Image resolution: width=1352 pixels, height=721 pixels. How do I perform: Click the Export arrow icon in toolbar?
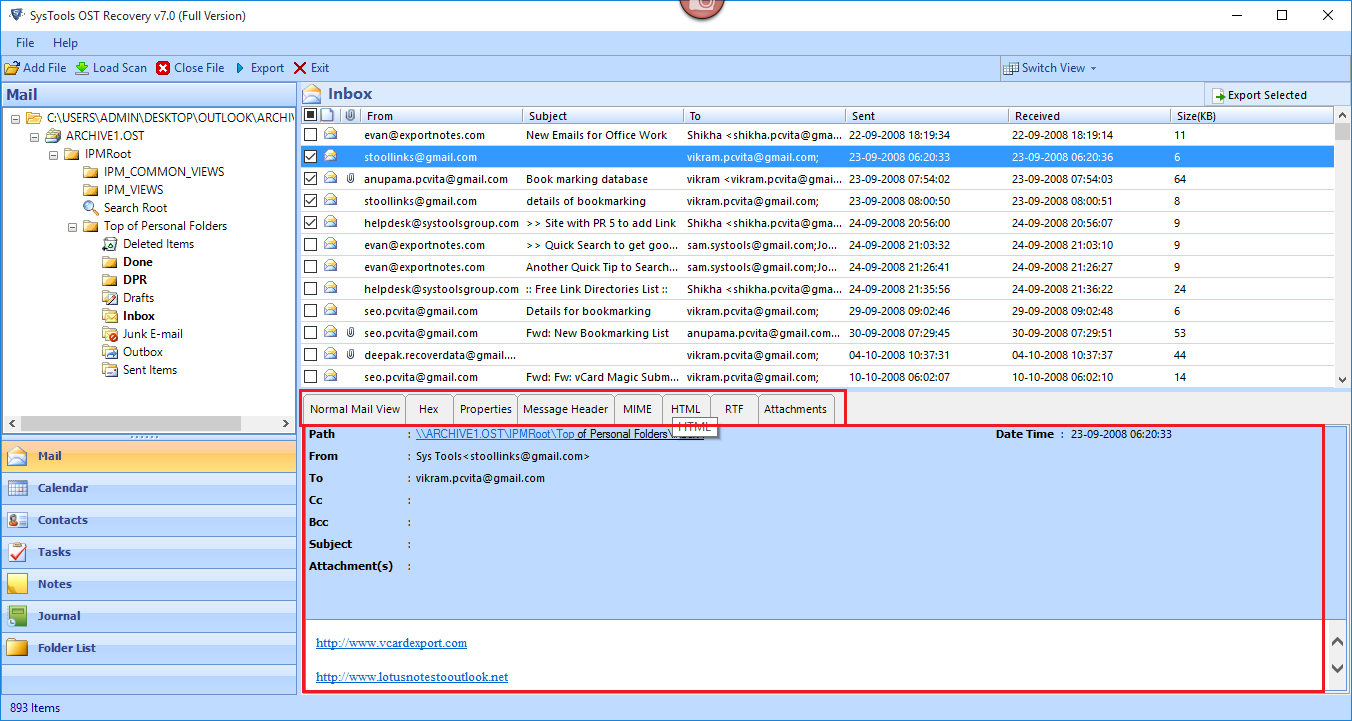click(x=240, y=68)
